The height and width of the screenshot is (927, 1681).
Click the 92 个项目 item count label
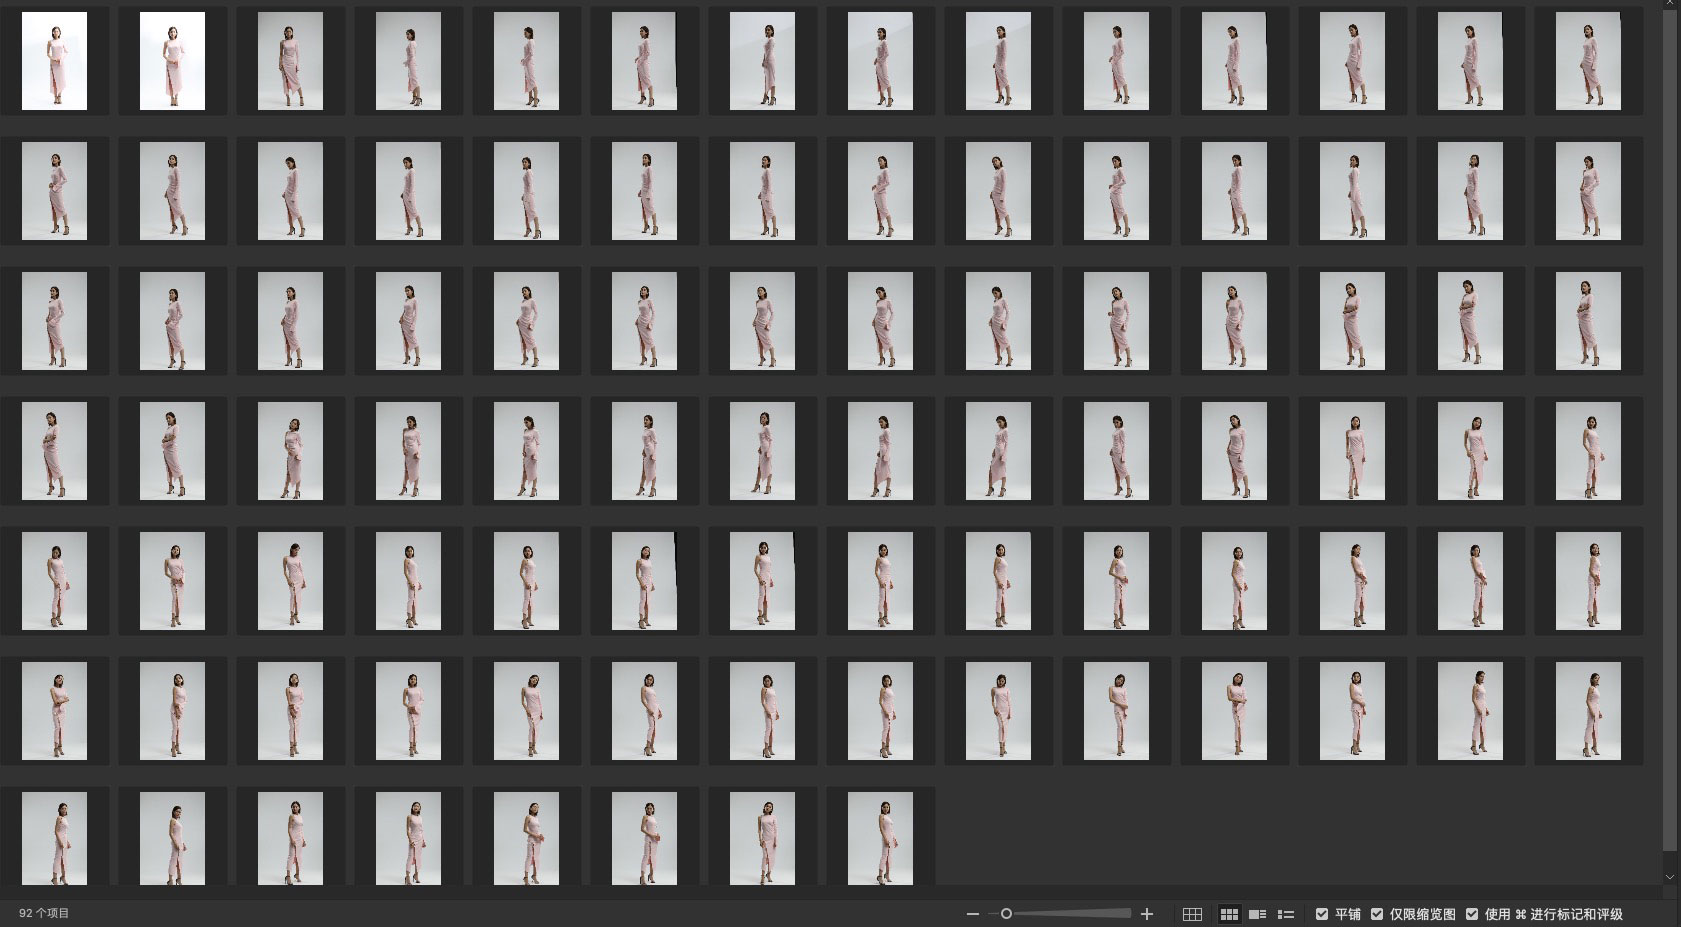(x=44, y=913)
